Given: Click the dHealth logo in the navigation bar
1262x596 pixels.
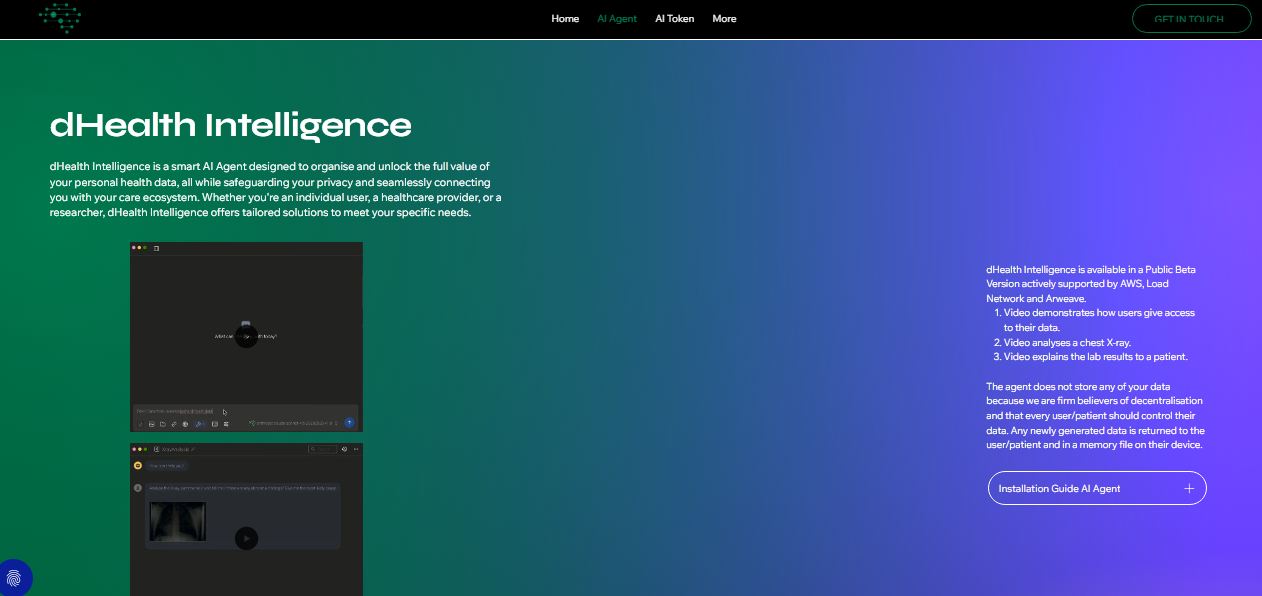Looking at the screenshot, I should coord(60,18).
